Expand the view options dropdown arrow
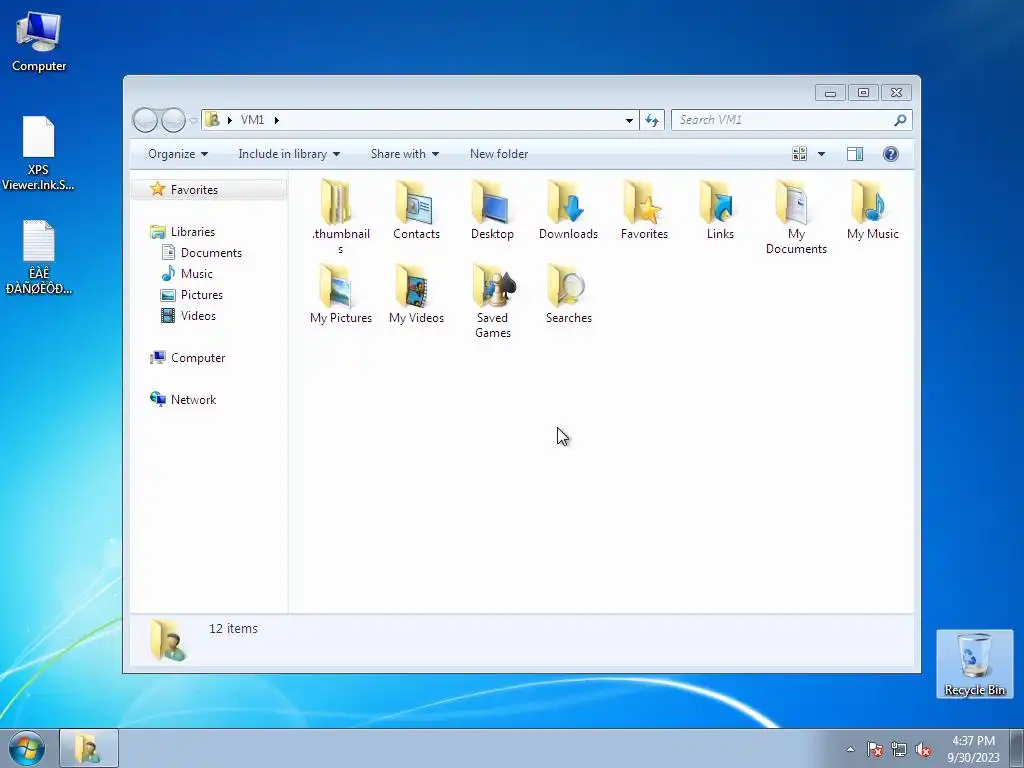Screen dimensions: 1024x768 coord(822,154)
